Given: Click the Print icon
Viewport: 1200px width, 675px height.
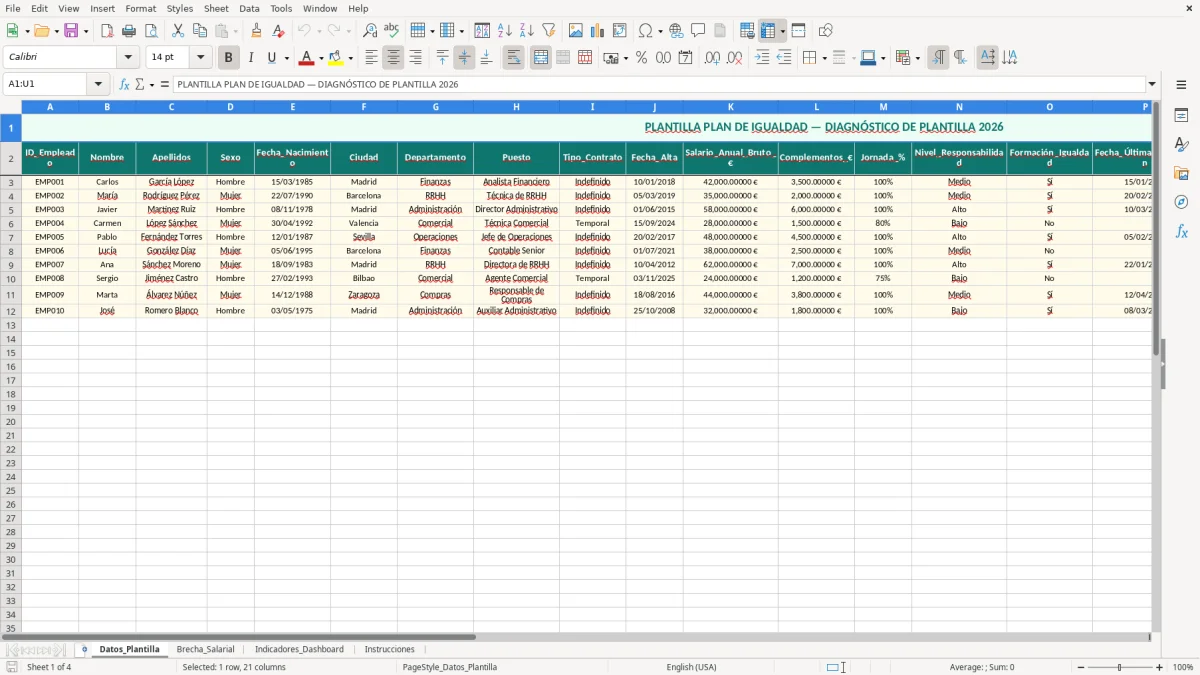Looking at the screenshot, I should click(x=129, y=31).
